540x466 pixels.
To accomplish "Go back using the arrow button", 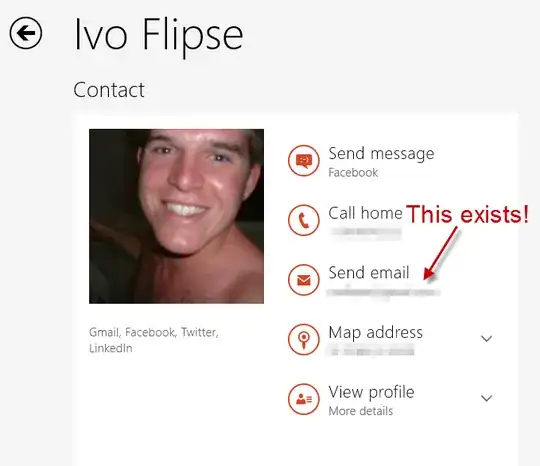I will (26, 33).
